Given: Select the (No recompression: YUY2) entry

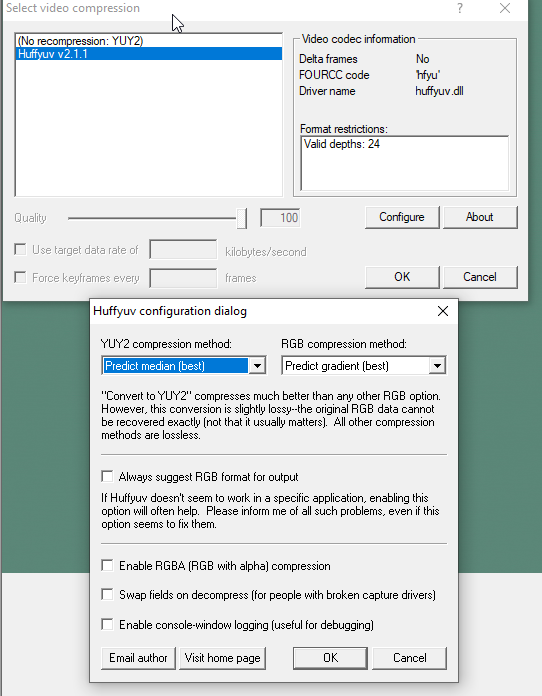Looking at the screenshot, I should [149, 41].
